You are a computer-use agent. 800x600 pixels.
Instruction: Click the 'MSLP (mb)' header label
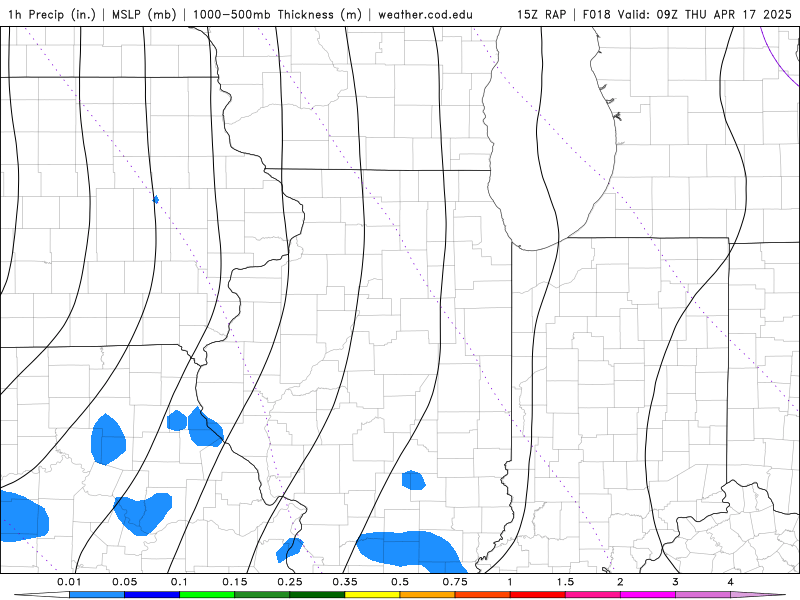(144, 14)
